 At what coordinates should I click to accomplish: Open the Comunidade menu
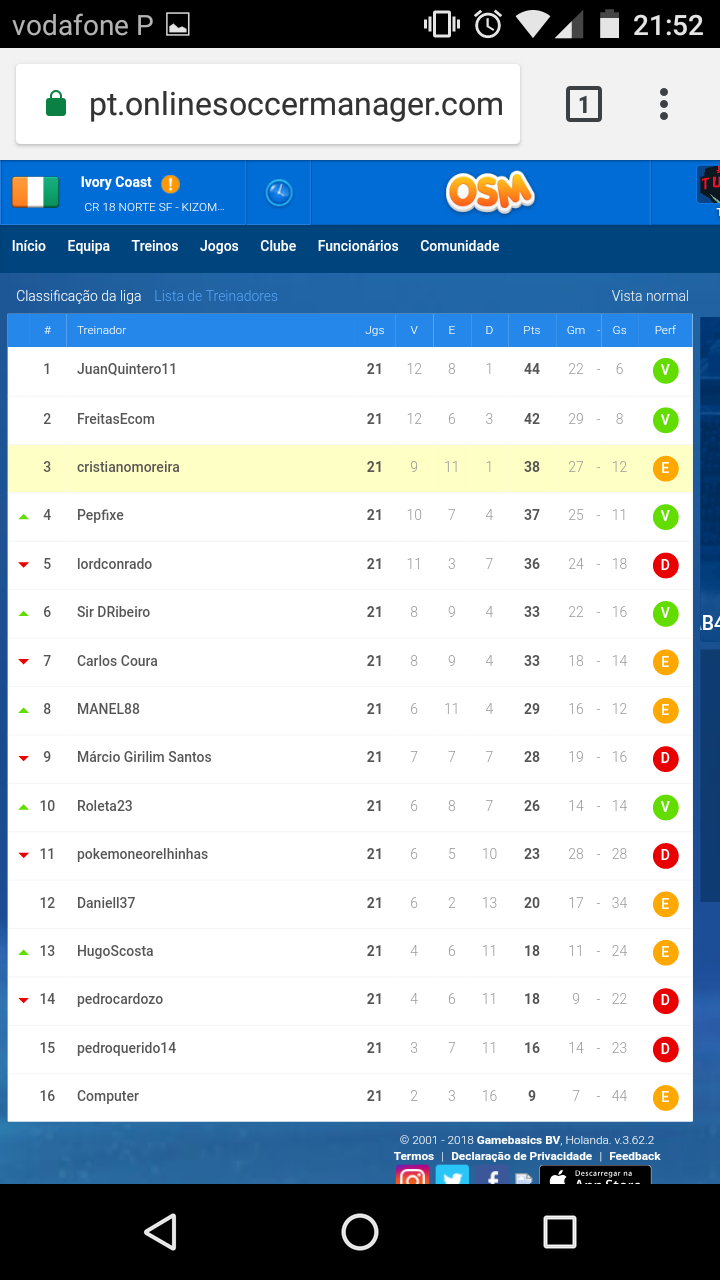click(460, 246)
